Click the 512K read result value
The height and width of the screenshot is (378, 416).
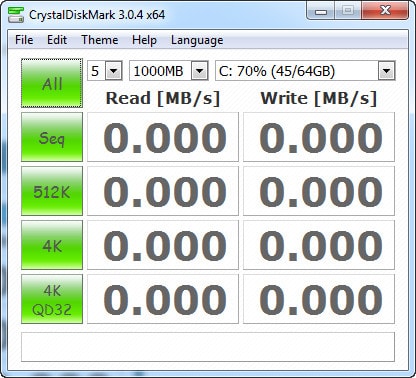tap(163, 191)
